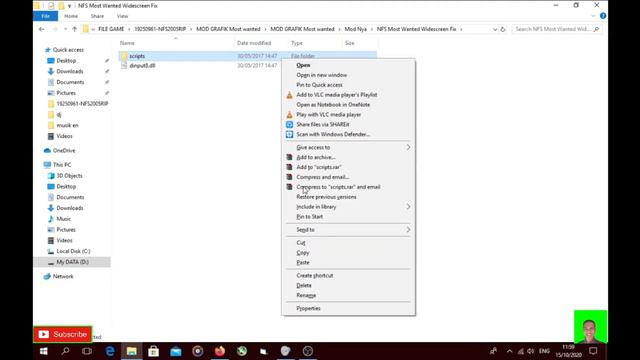Image resolution: width=640 pixels, height=360 pixels.
Task: Select Create shortcut
Action: pos(315,276)
